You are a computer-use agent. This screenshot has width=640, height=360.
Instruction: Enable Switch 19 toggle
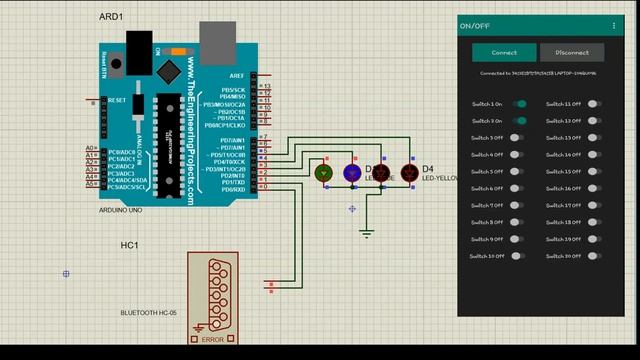594,239
